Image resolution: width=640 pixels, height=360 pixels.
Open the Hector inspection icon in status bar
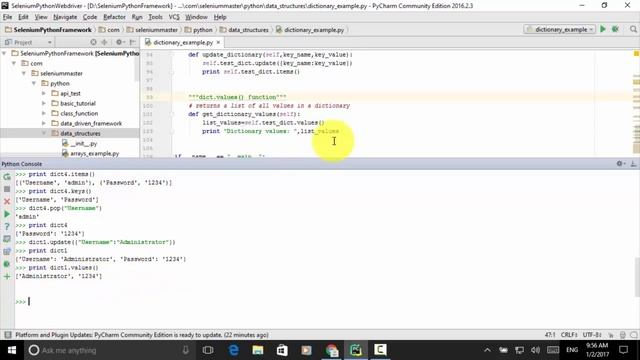[623, 335]
